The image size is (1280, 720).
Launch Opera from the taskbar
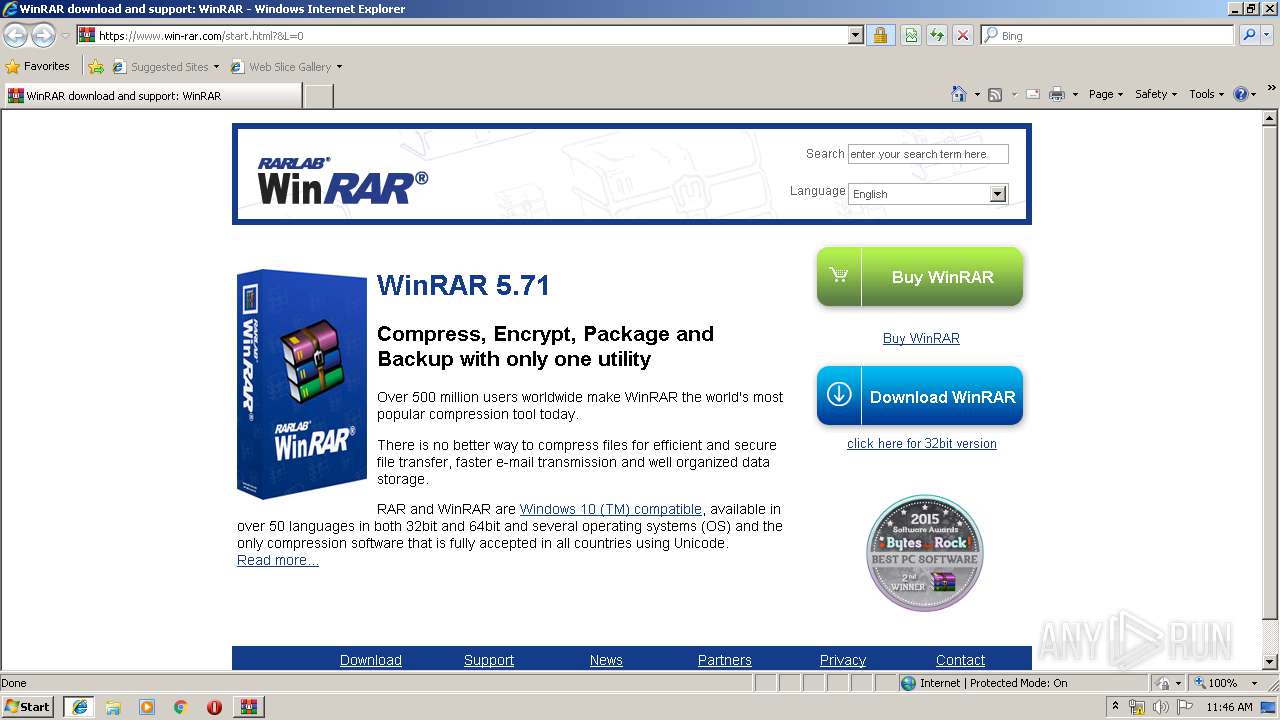click(x=214, y=707)
